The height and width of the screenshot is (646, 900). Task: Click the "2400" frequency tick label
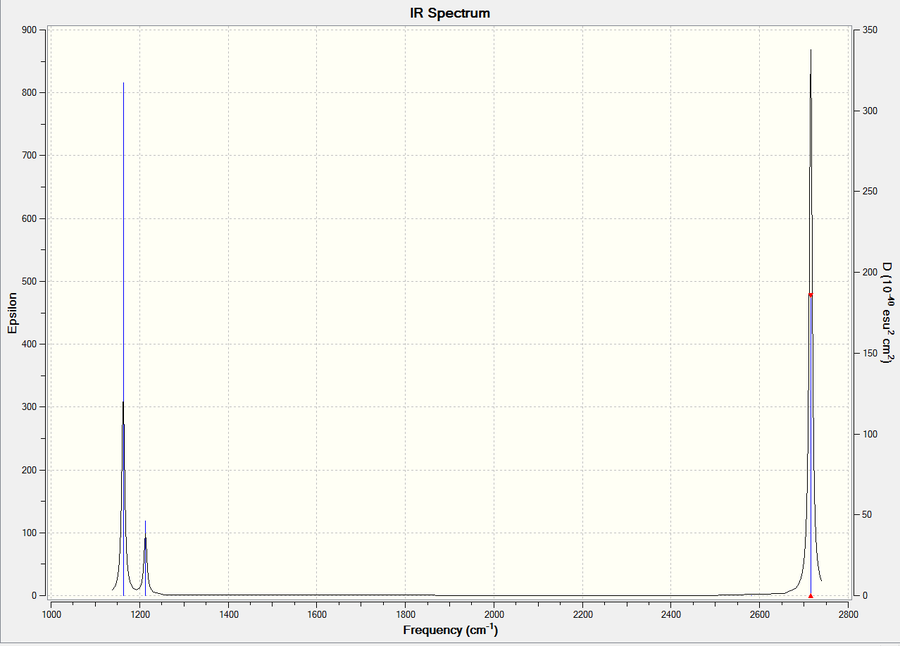[671, 614]
